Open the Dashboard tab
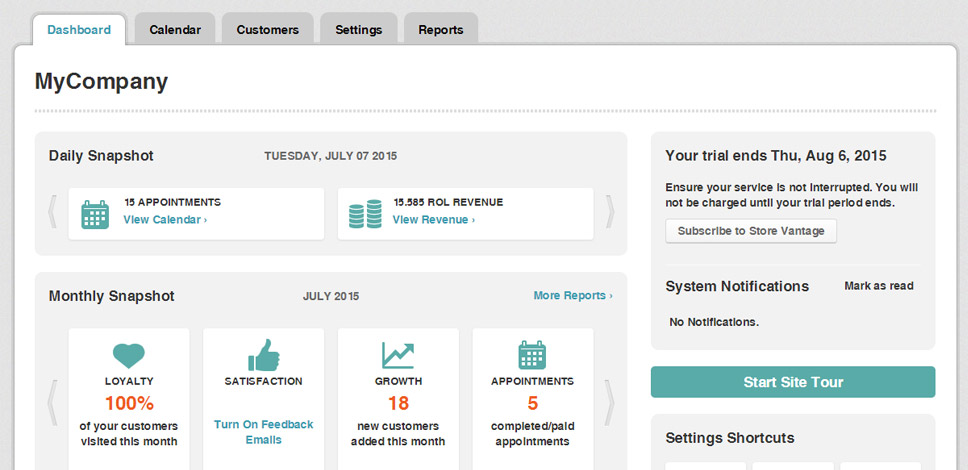The width and height of the screenshot is (968, 470). [79, 30]
